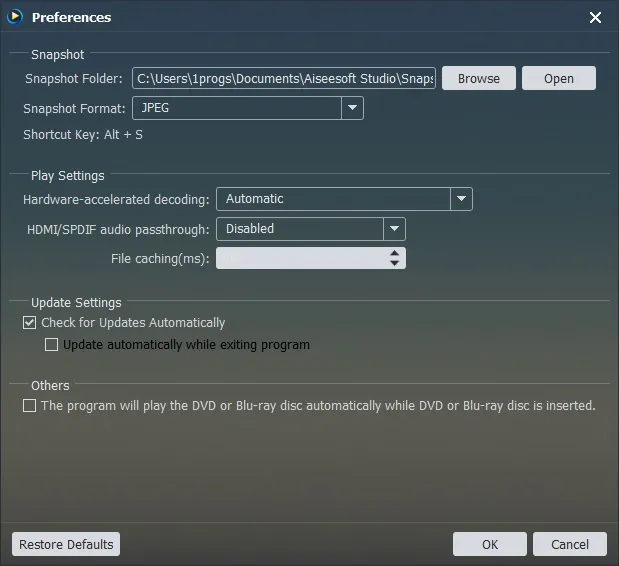Viewport: 619px width, 566px height.
Task: Open the JPEG snapshot format combo box
Action: coord(248,108)
